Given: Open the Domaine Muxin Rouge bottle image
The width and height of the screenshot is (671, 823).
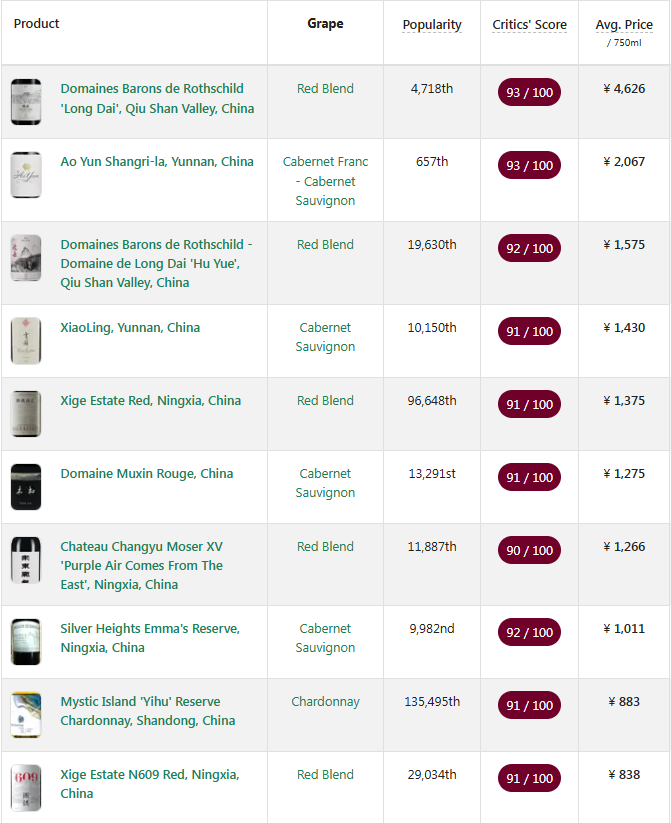Looking at the screenshot, I should [26, 487].
